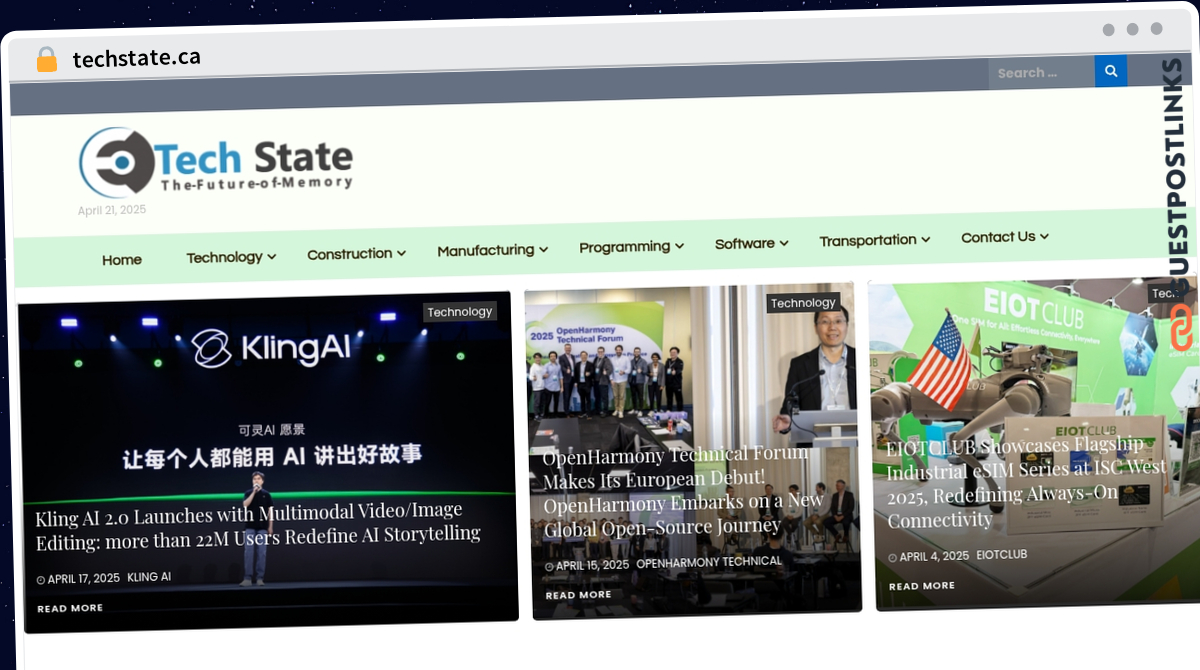Click Read More on the OpenHarmony article
The width and height of the screenshot is (1200, 670).
pyautogui.click(x=578, y=595)
